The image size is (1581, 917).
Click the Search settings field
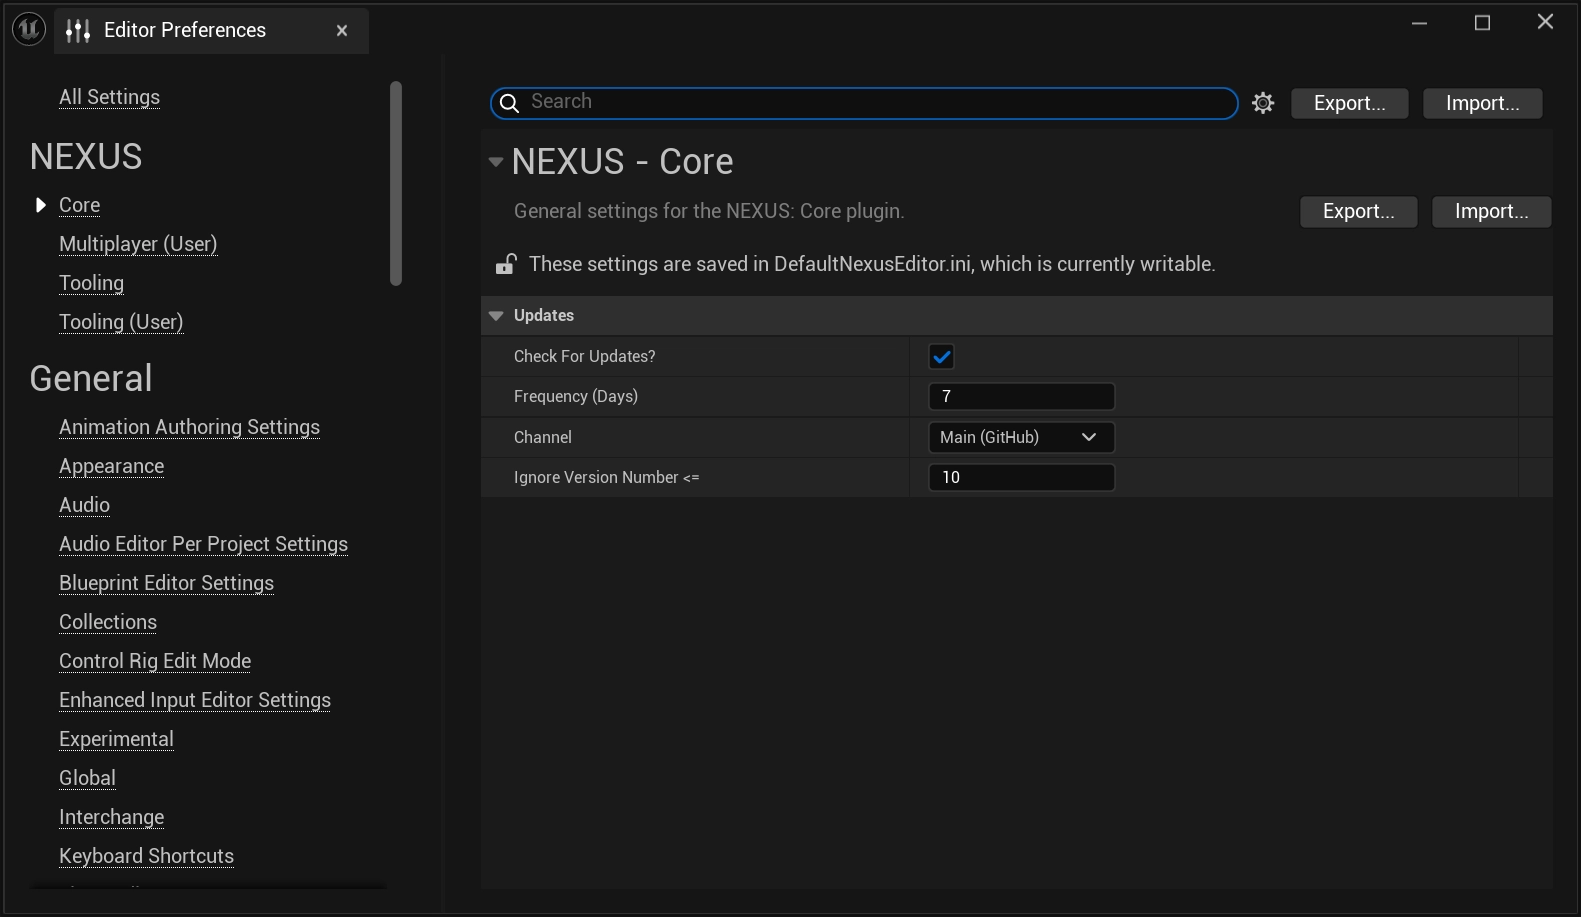tap(864, 103)
